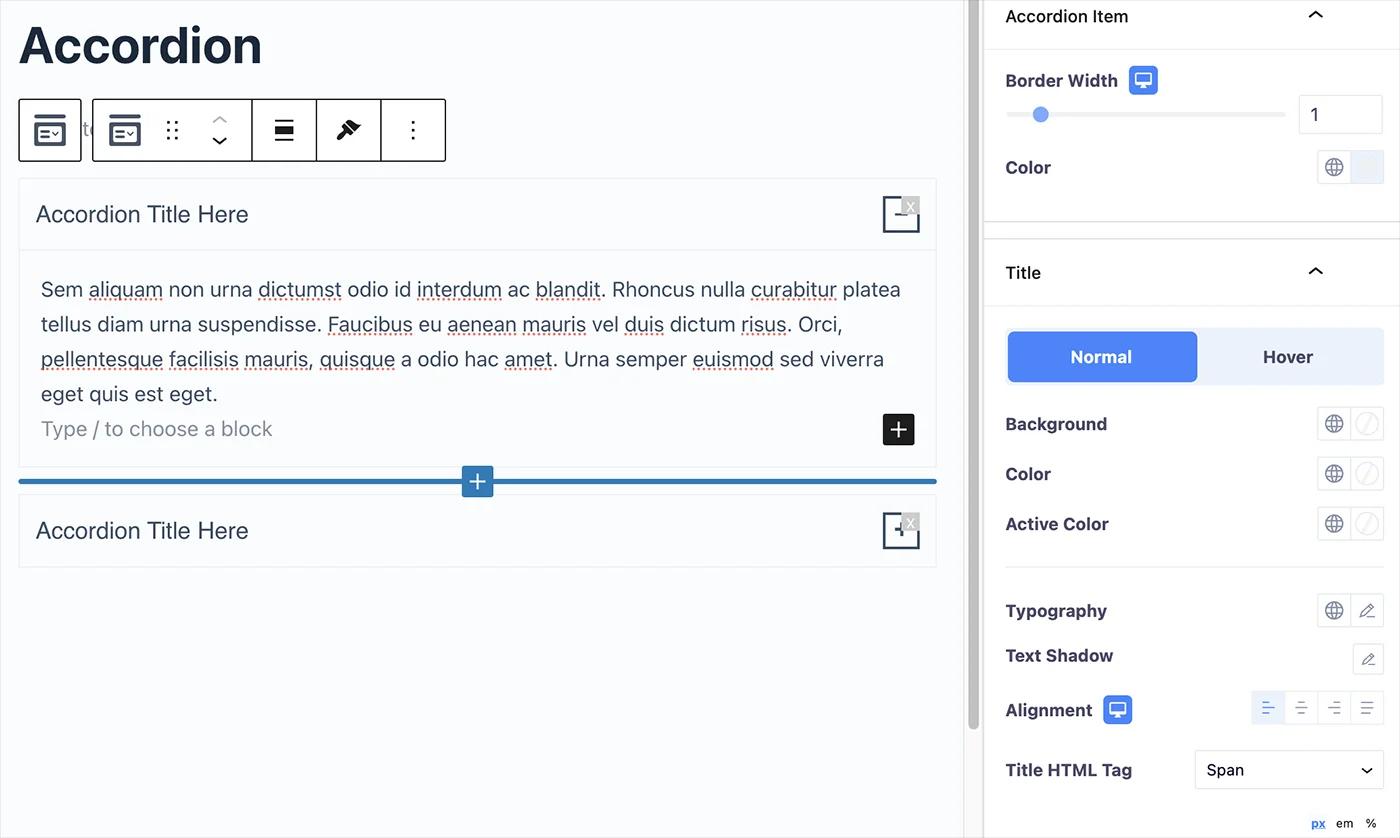Screen dimensions: 1400x838
Task: Open Typography edit pencil icon
Action: (x=1367, y=611)
